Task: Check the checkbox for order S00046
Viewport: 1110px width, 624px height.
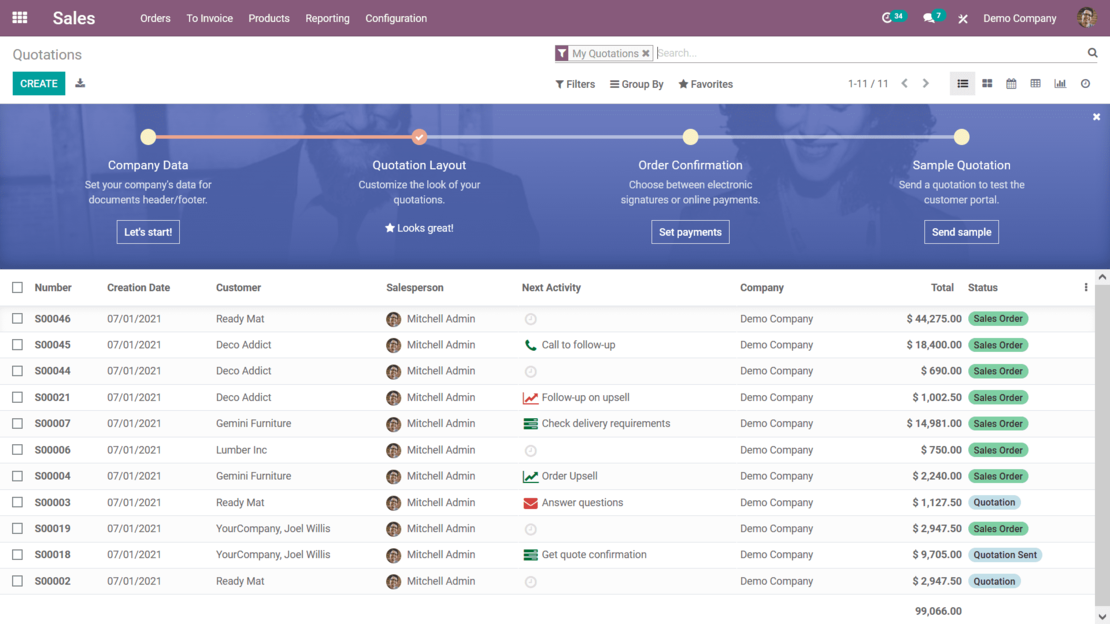Action: [x=17, y=318]
